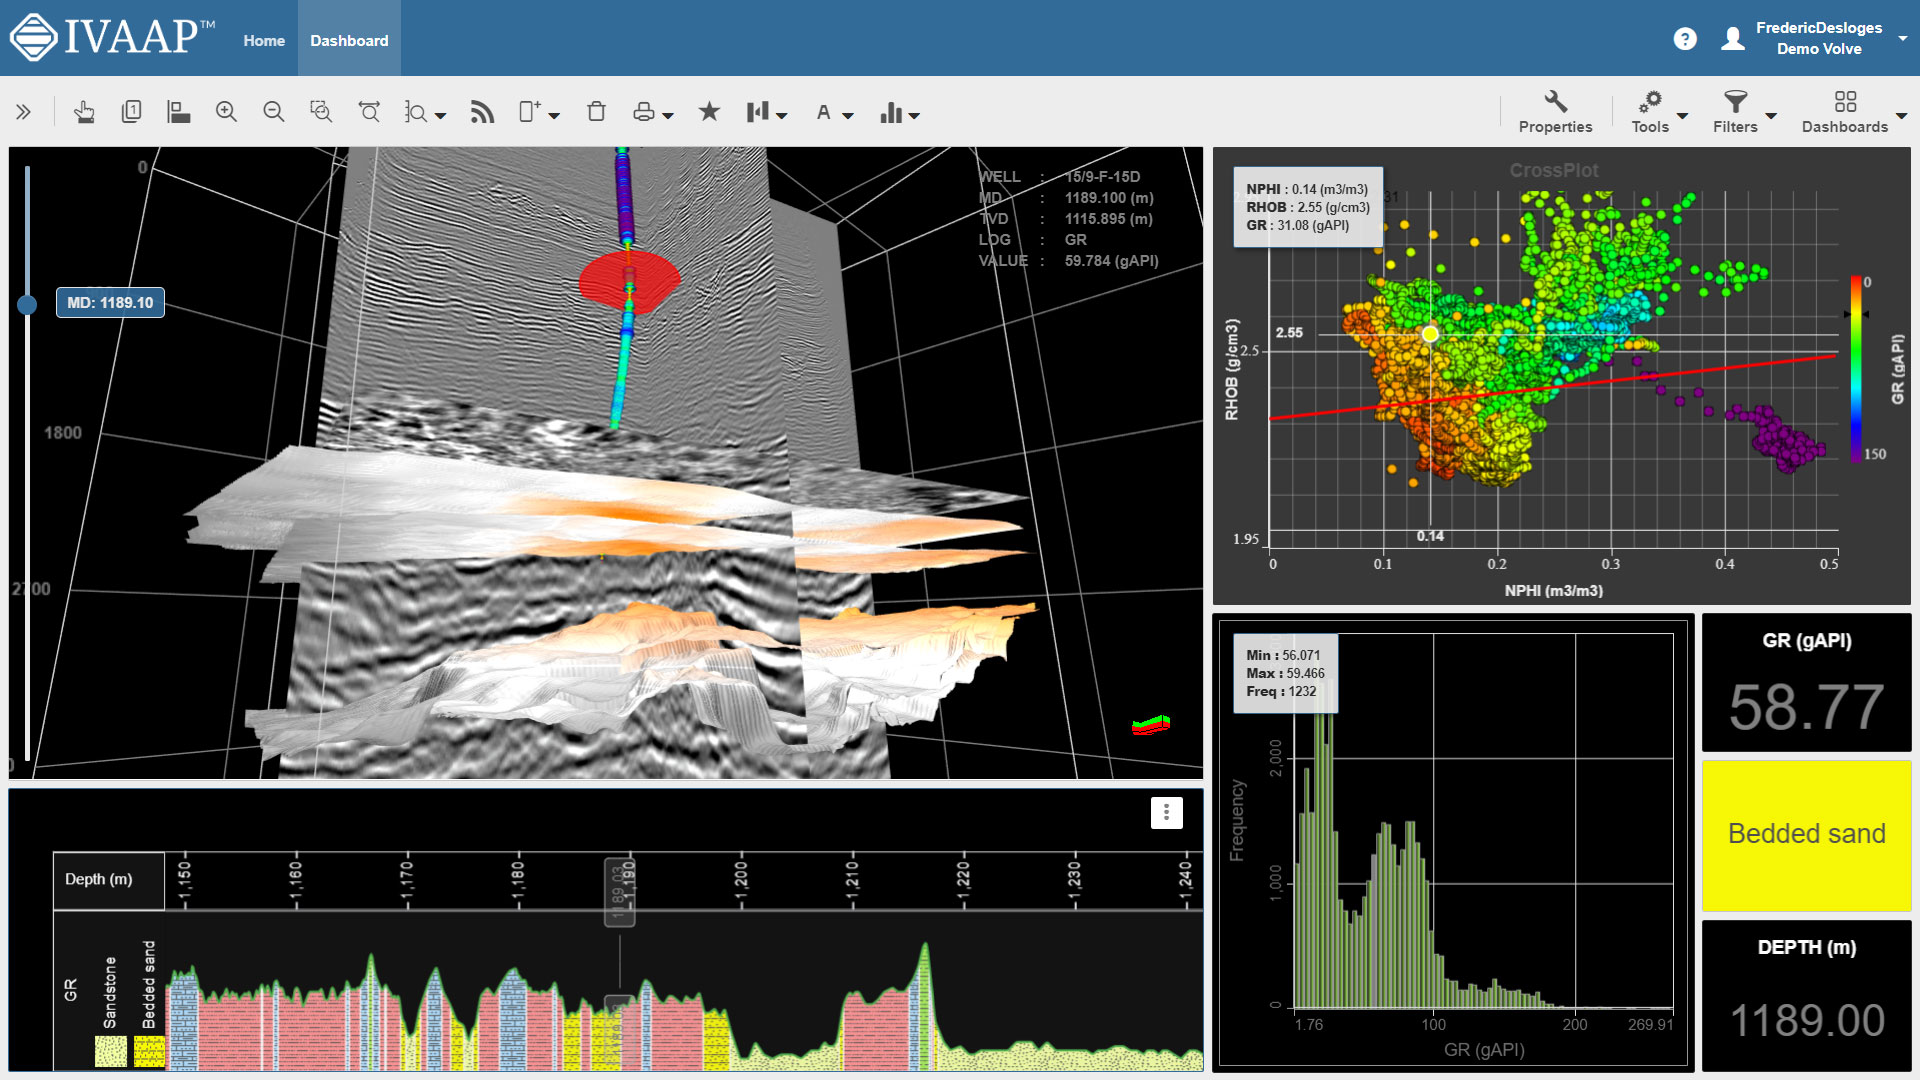Click the zoom out magnifier icon

pos(273,112)
